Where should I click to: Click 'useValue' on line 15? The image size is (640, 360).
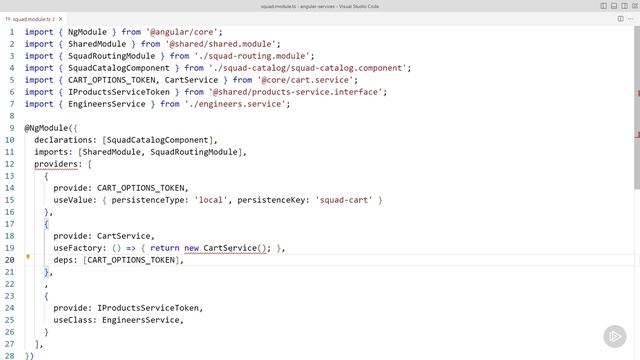pyautogui.click(x=73, y=200)
